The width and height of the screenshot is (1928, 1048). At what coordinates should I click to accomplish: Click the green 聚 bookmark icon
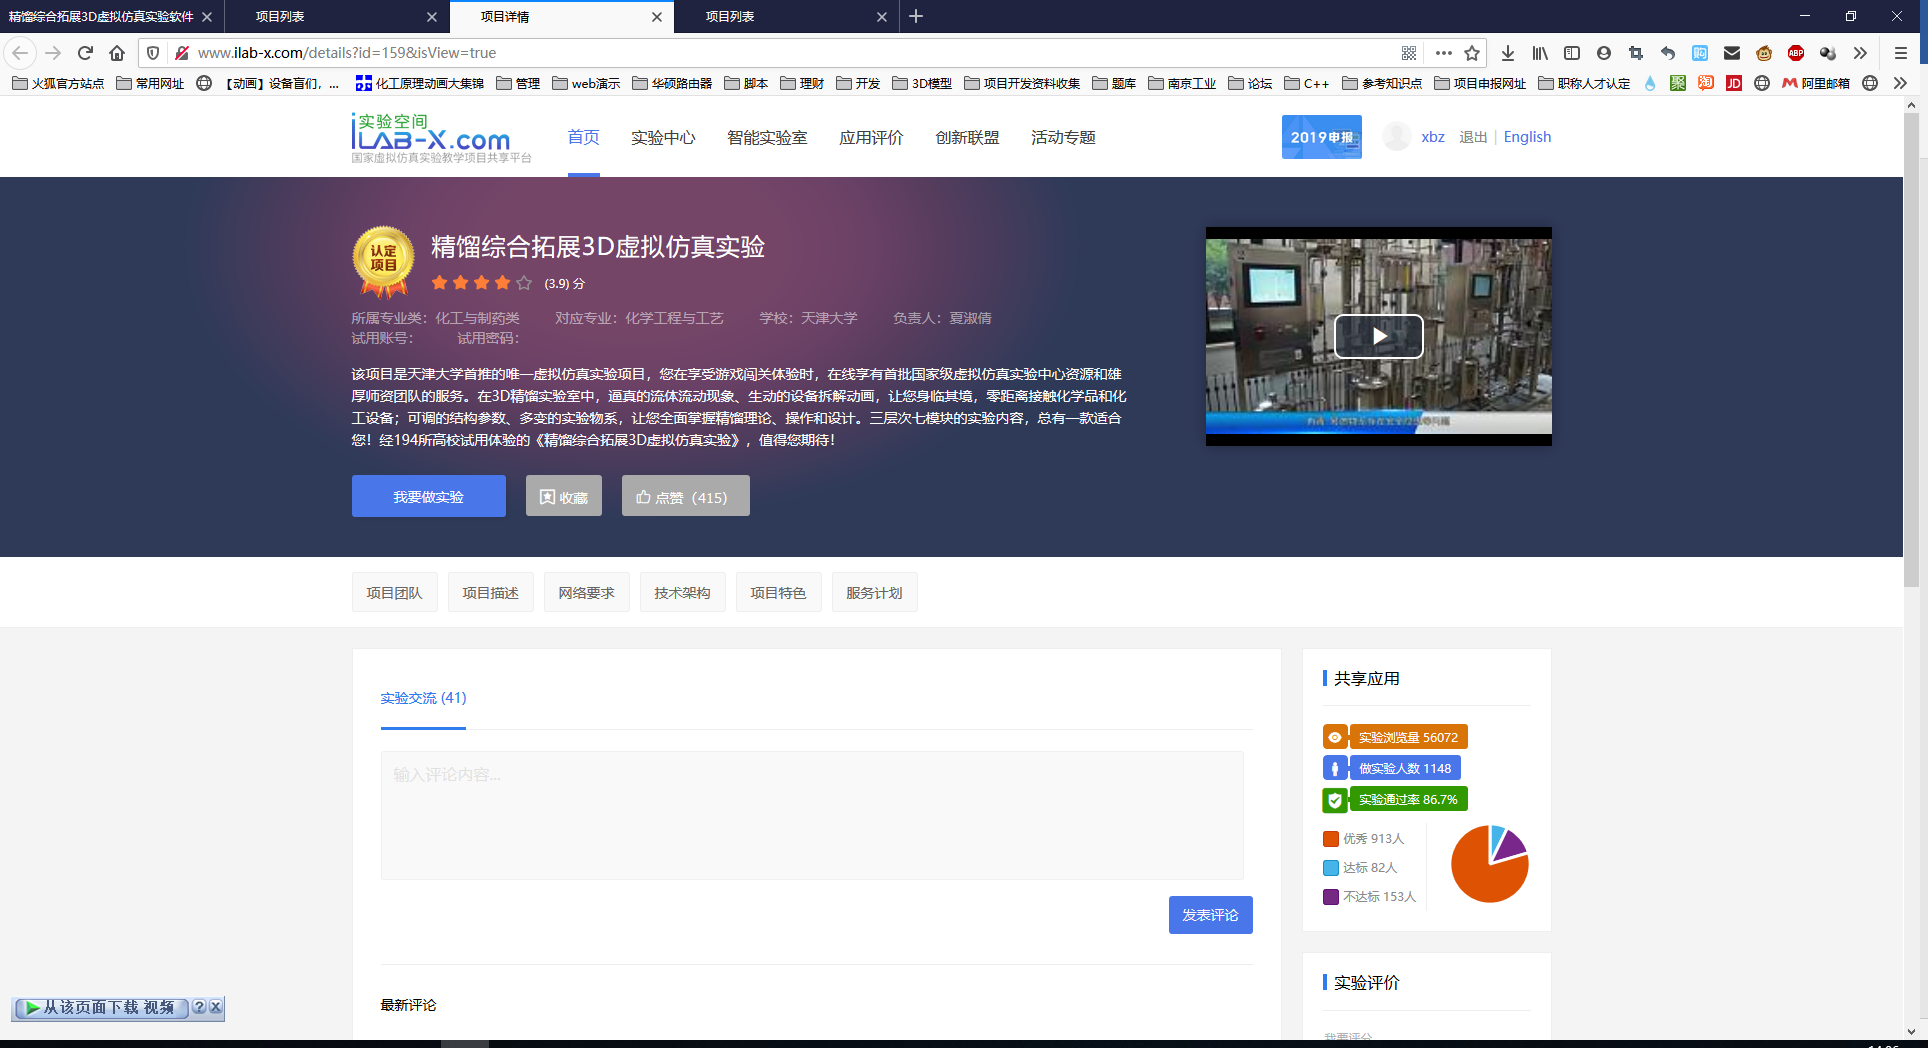[x=1678, y=83]
